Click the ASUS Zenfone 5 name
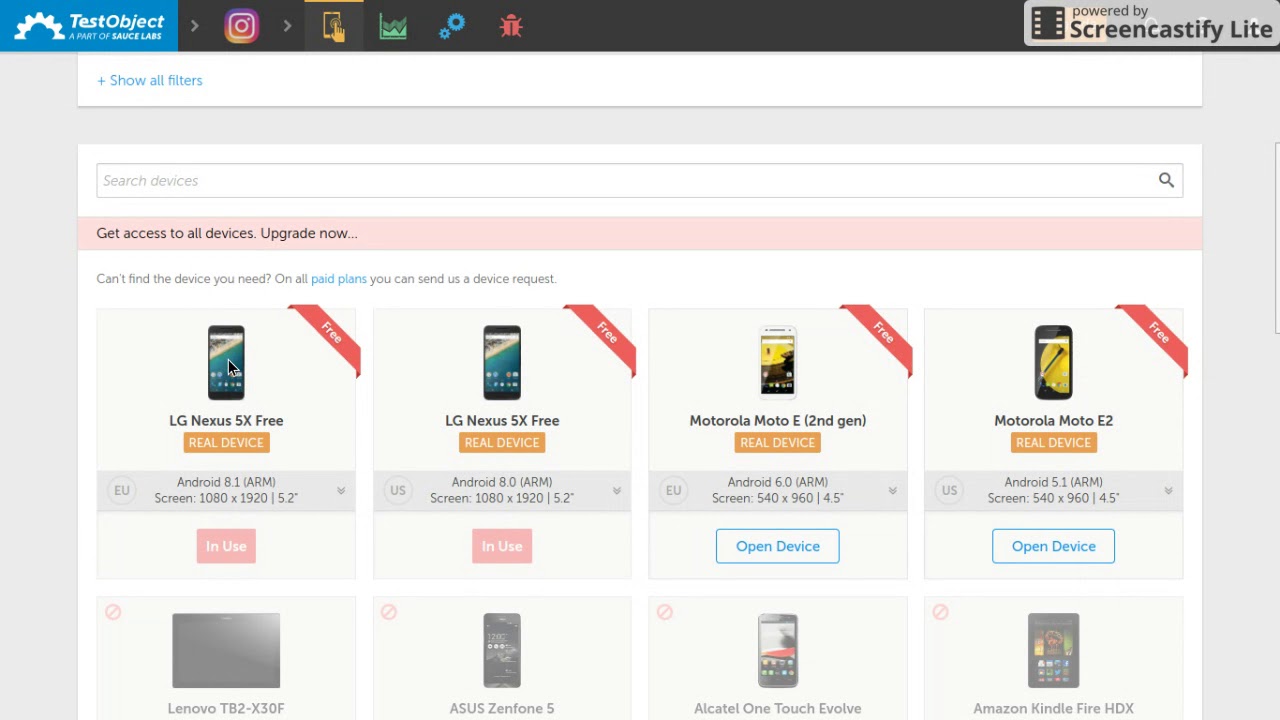1280x720 pixels. coord(502,708)
